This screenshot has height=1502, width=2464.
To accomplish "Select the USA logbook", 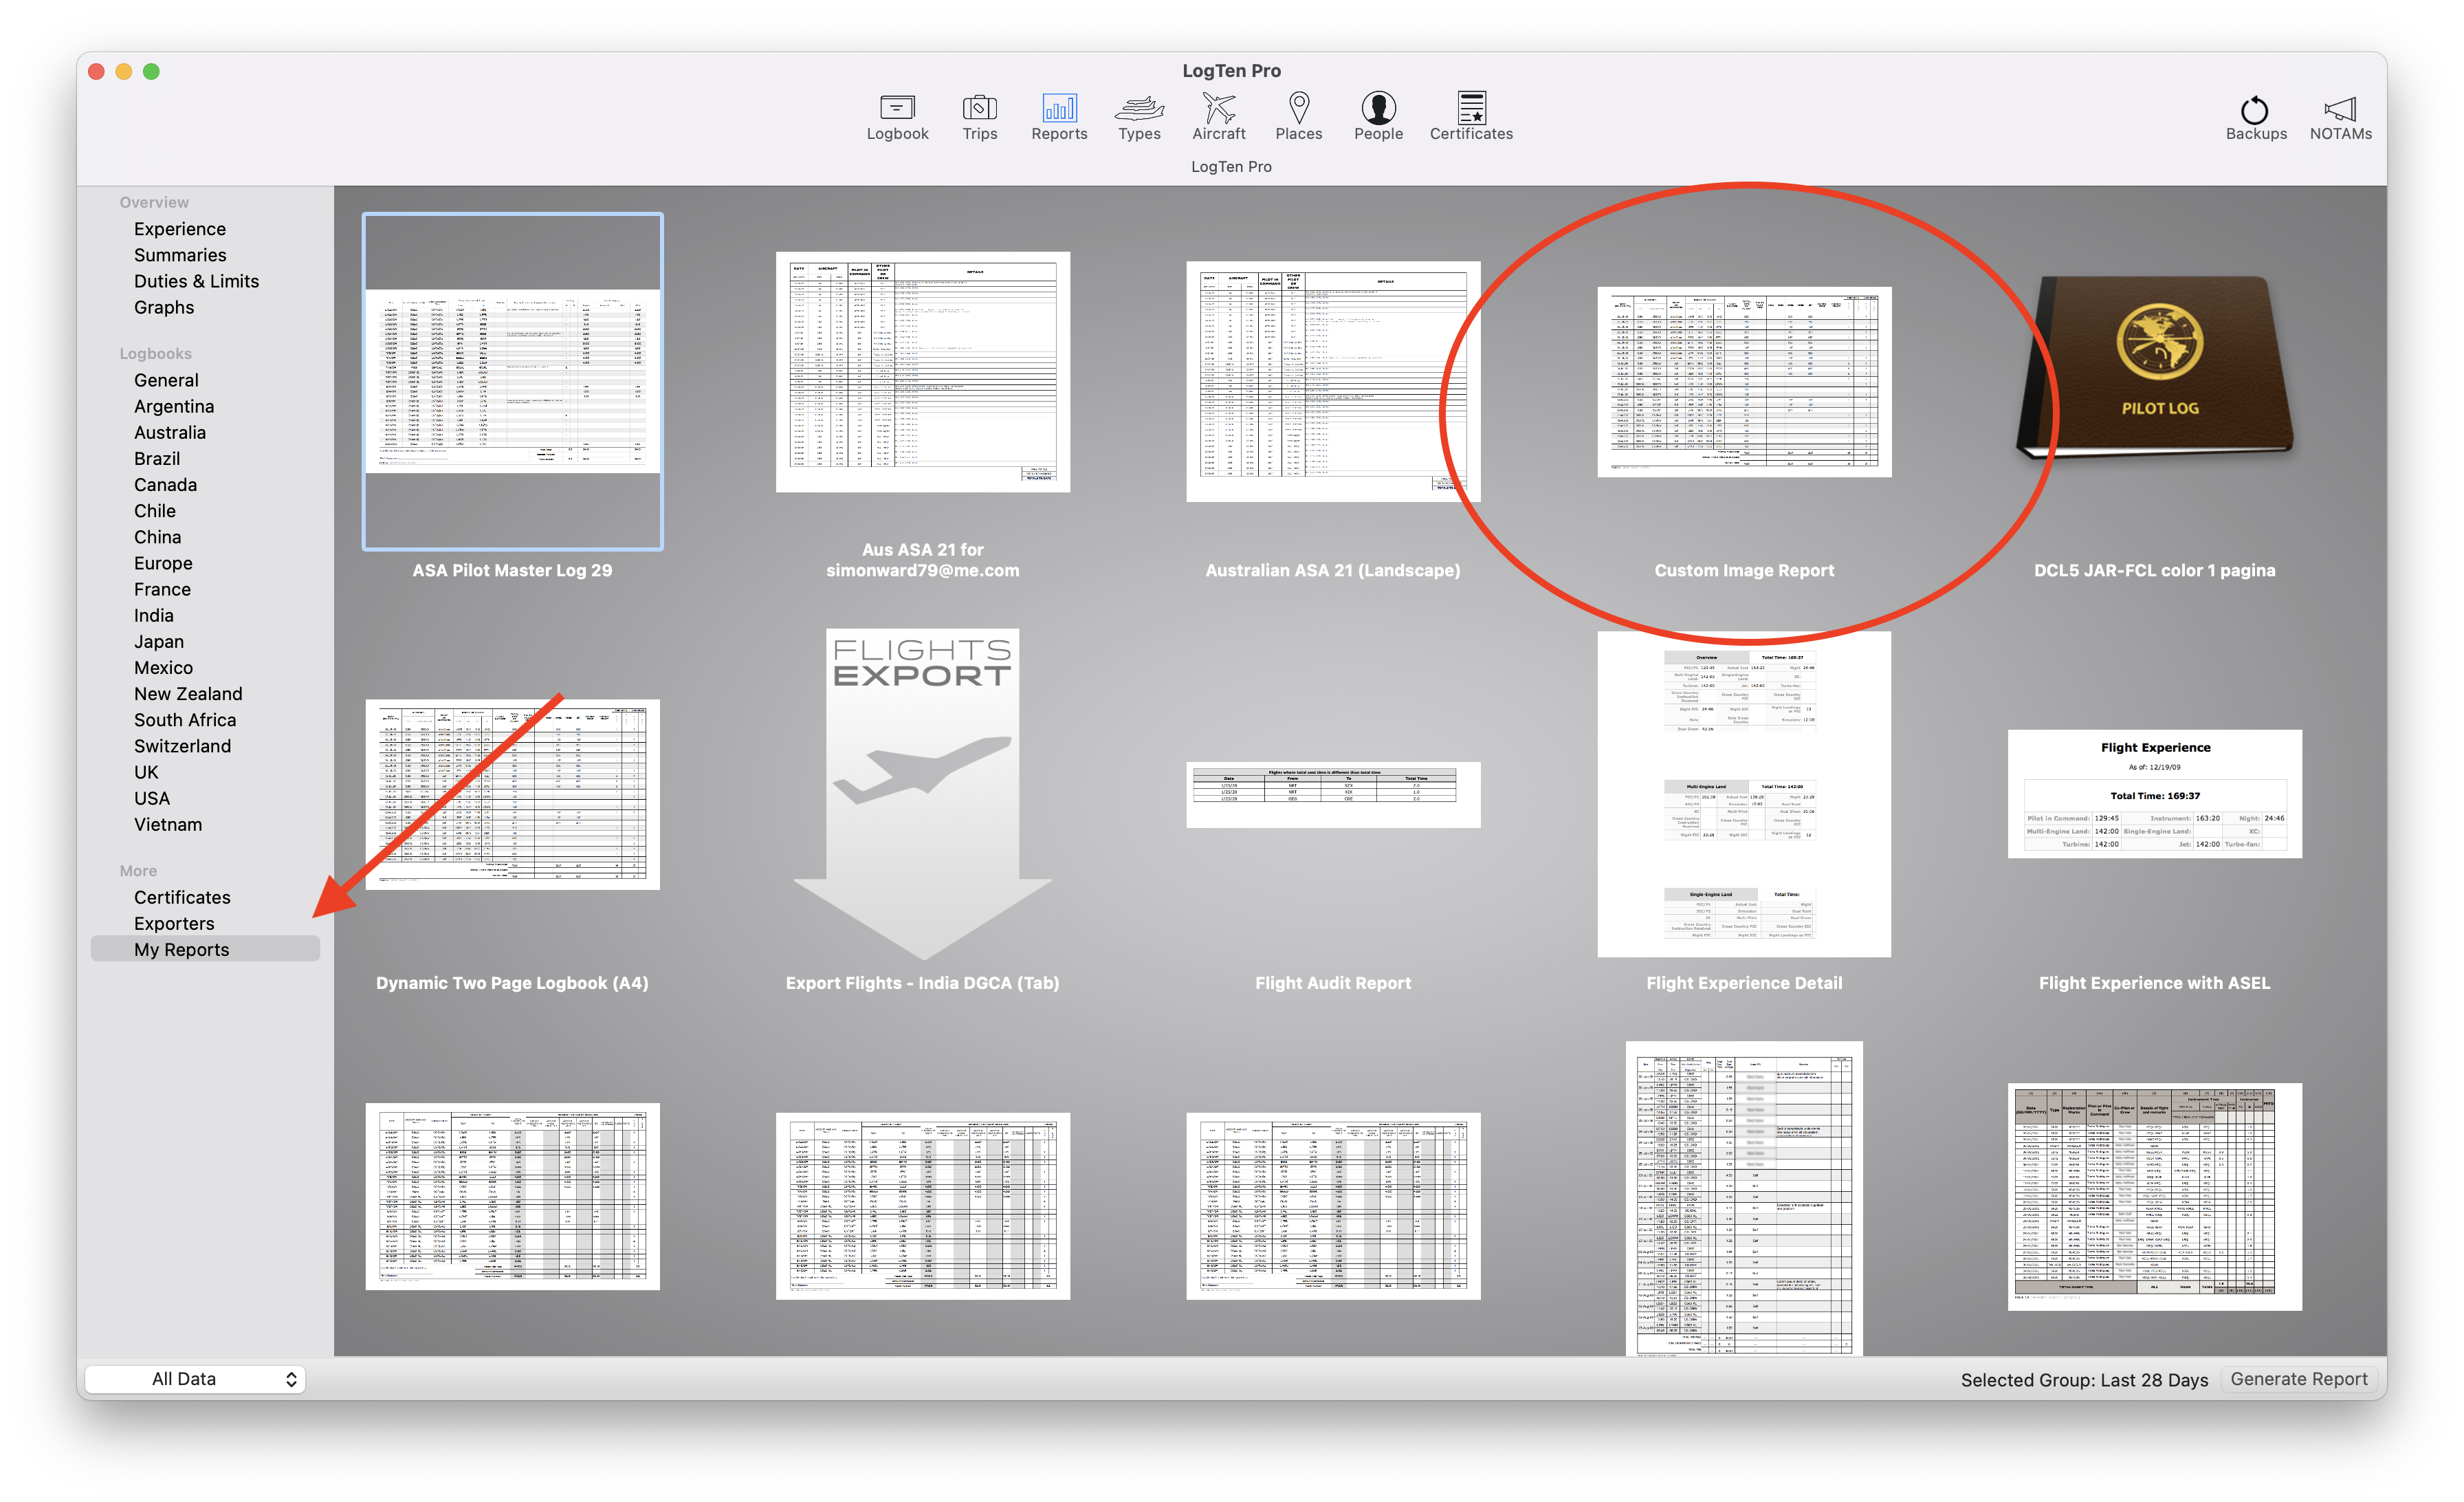I will 152,798.
